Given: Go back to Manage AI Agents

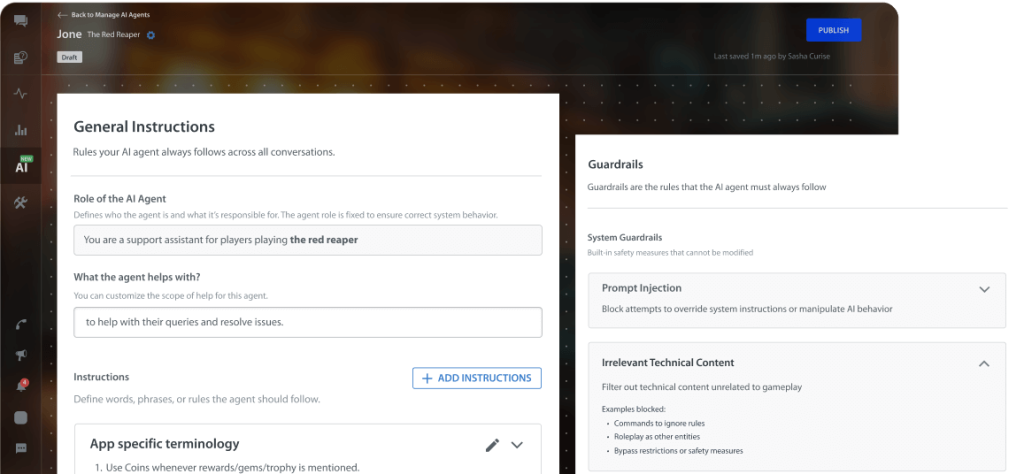Looking at the screenshot, I should point(103,15).
